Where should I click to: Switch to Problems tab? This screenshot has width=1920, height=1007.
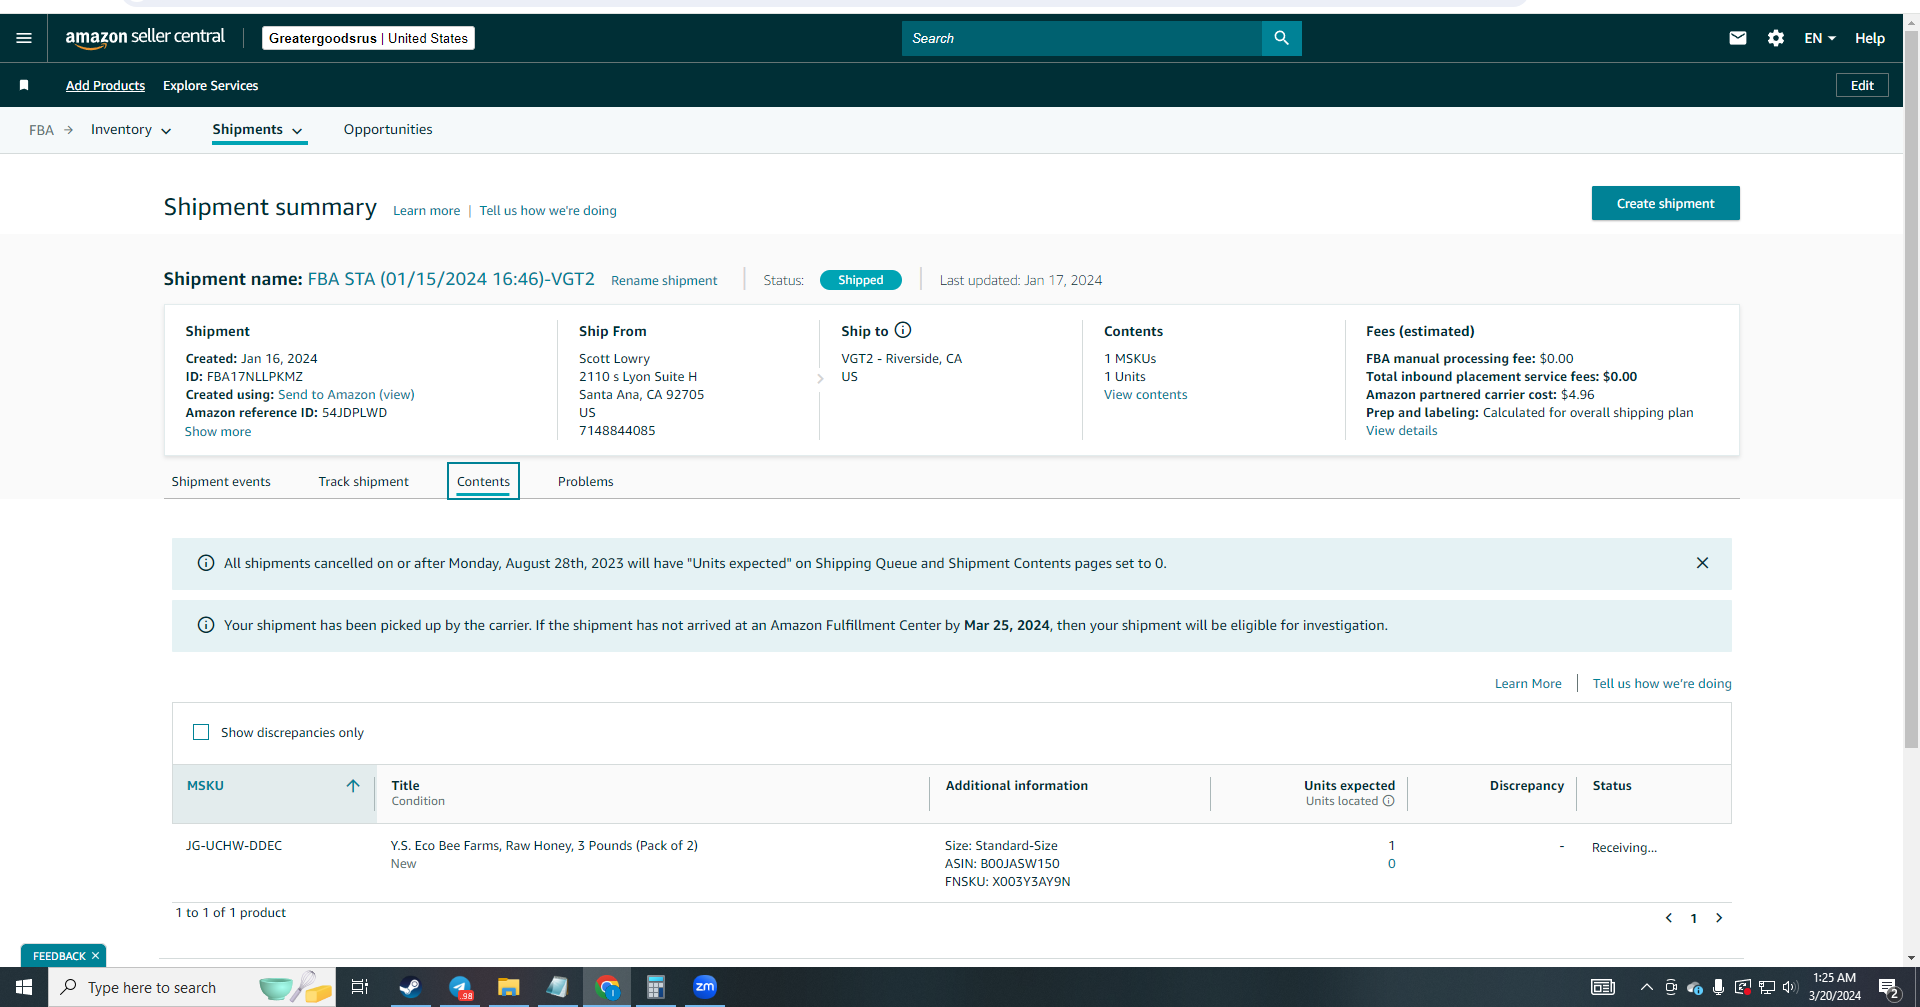tap(586, 481)
